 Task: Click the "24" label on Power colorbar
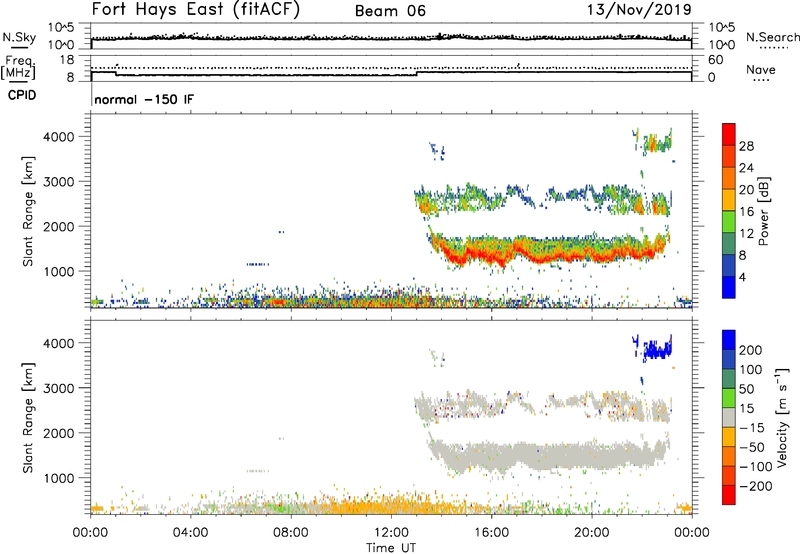point(746,168)
